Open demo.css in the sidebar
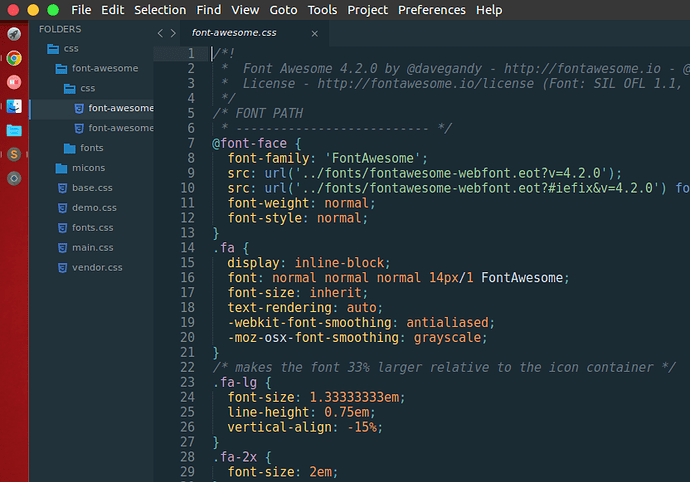Image resolution: width=690 pixels, height=482 pixels. tap(94, 207)
